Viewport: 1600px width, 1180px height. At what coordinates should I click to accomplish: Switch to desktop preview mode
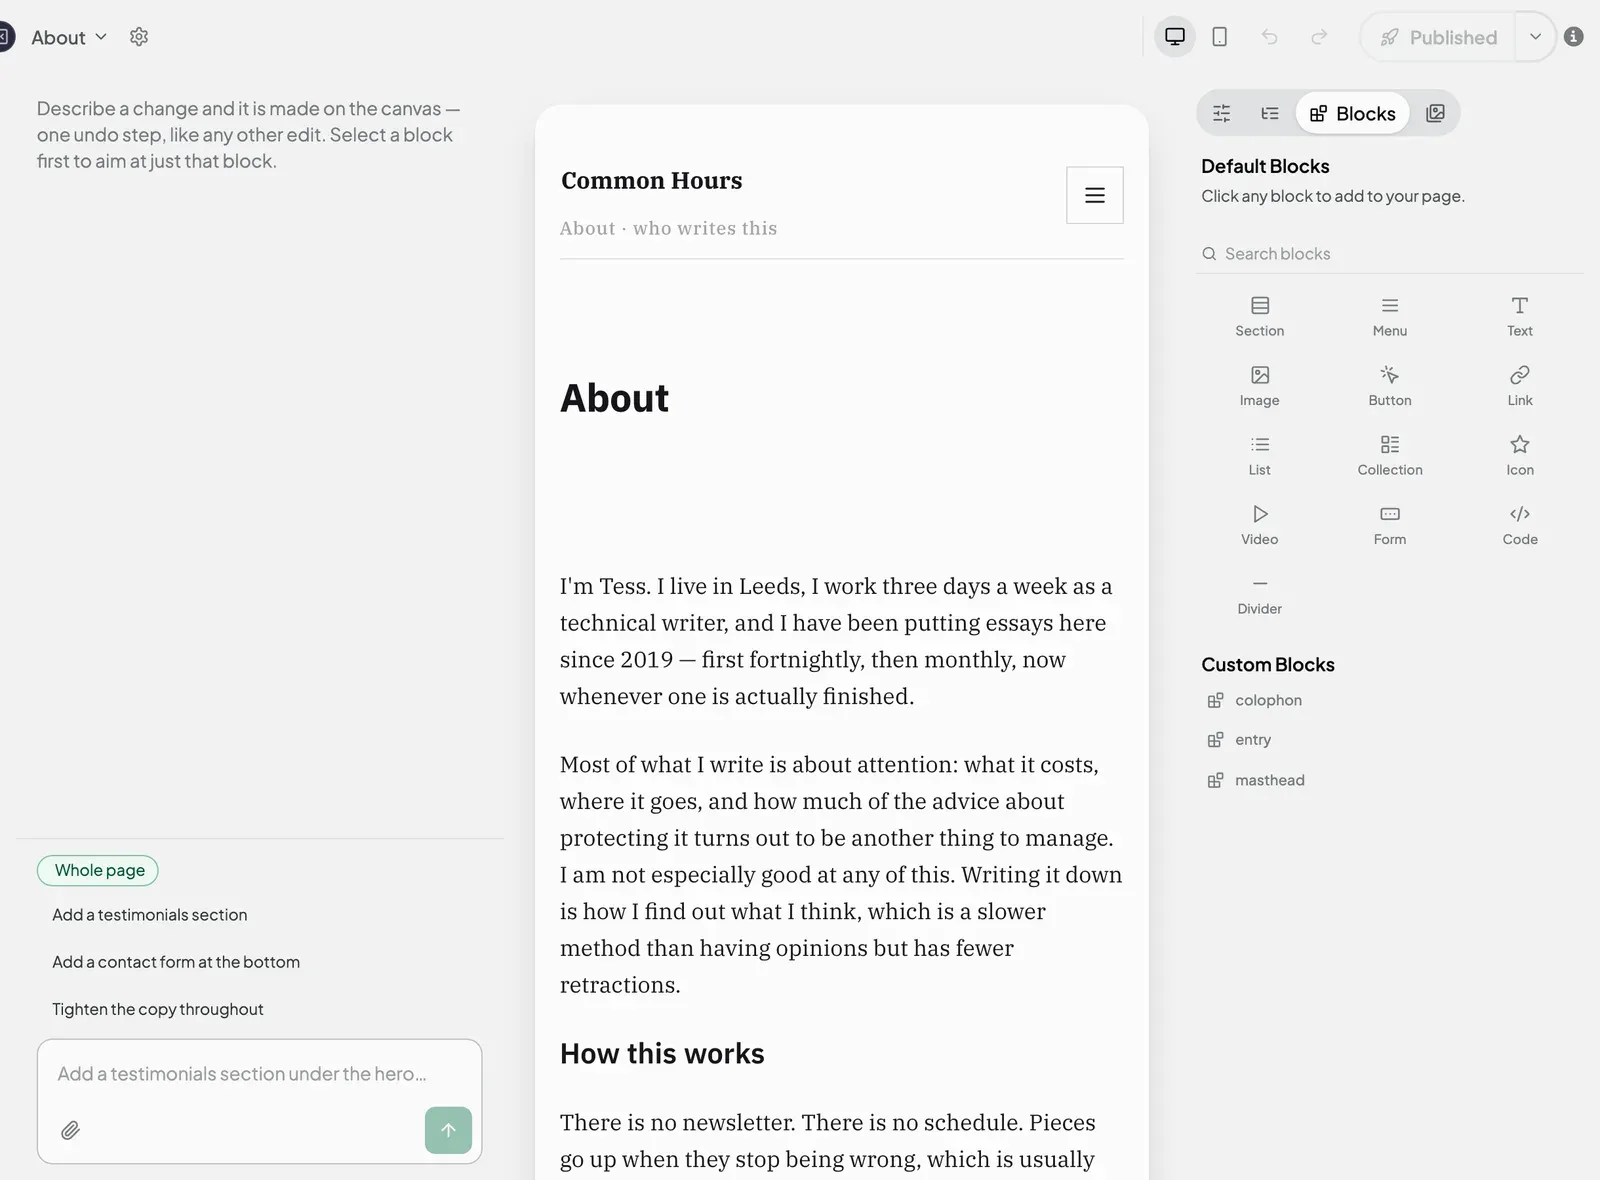click(x=1175, y=37)
